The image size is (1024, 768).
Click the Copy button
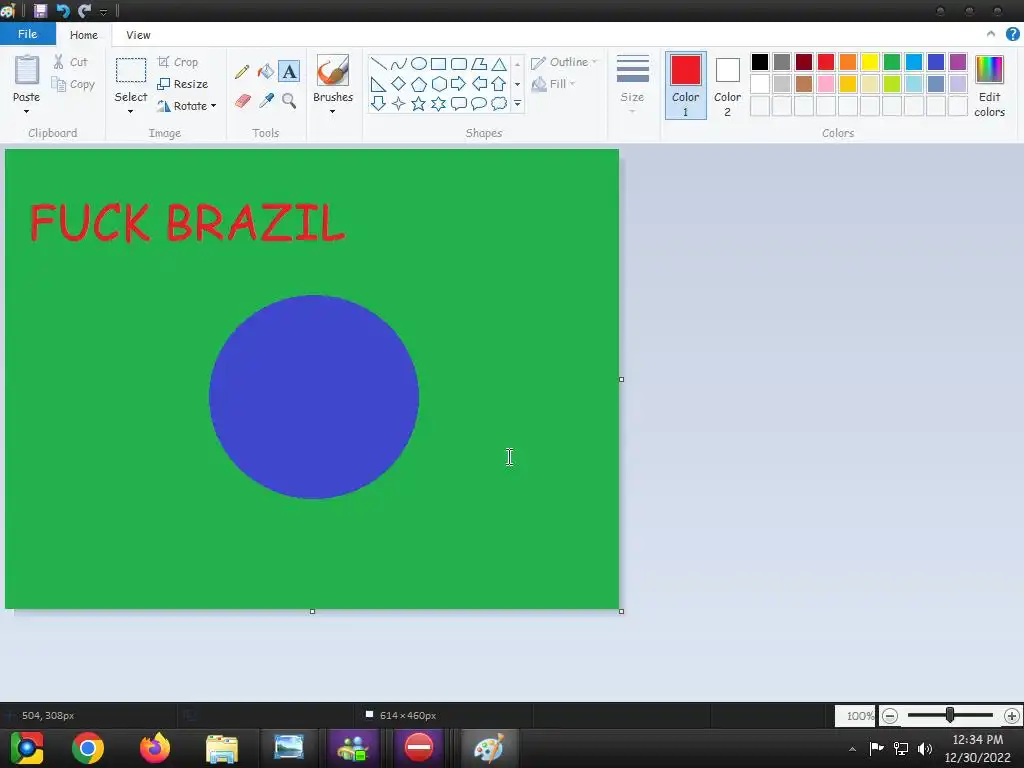point(73,84)
